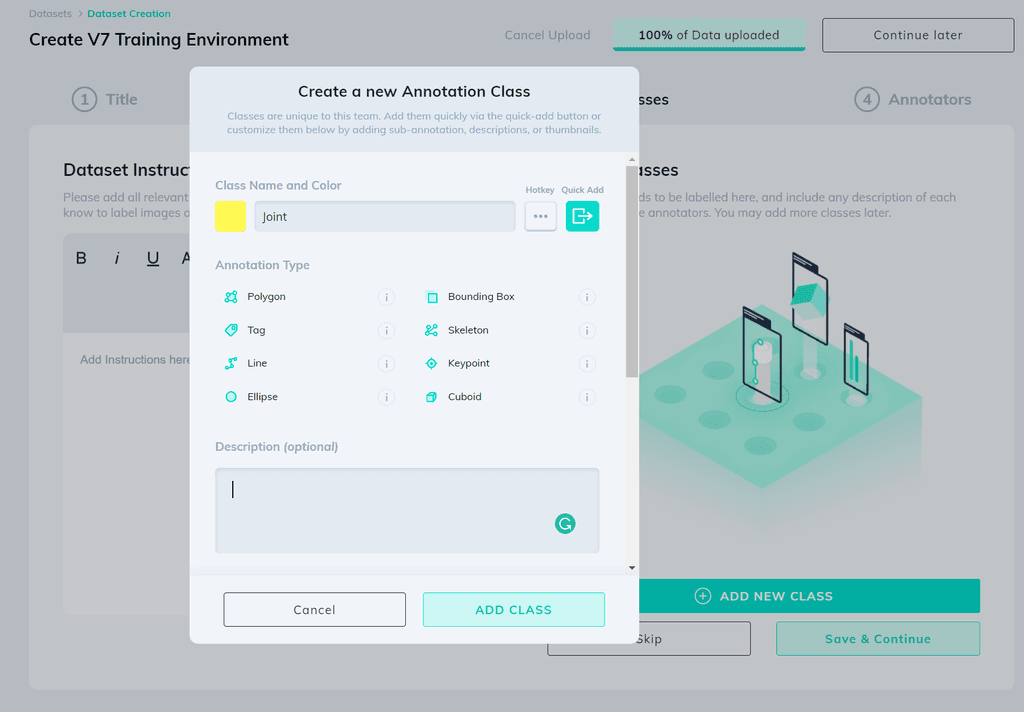1024x712 pixels.
Task: Toggle underline formatting in instructions editor
Action: coord(153,257)
